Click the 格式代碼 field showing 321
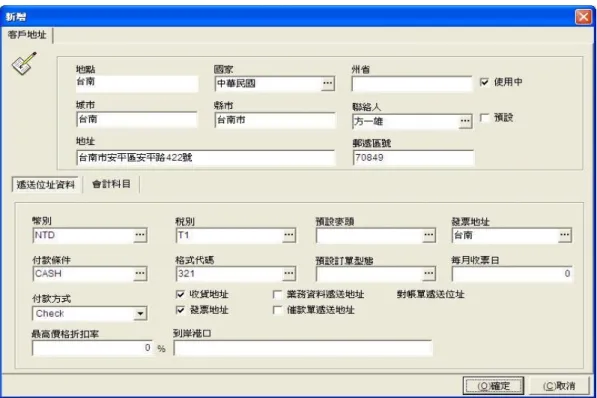 (x=229, y=274)
